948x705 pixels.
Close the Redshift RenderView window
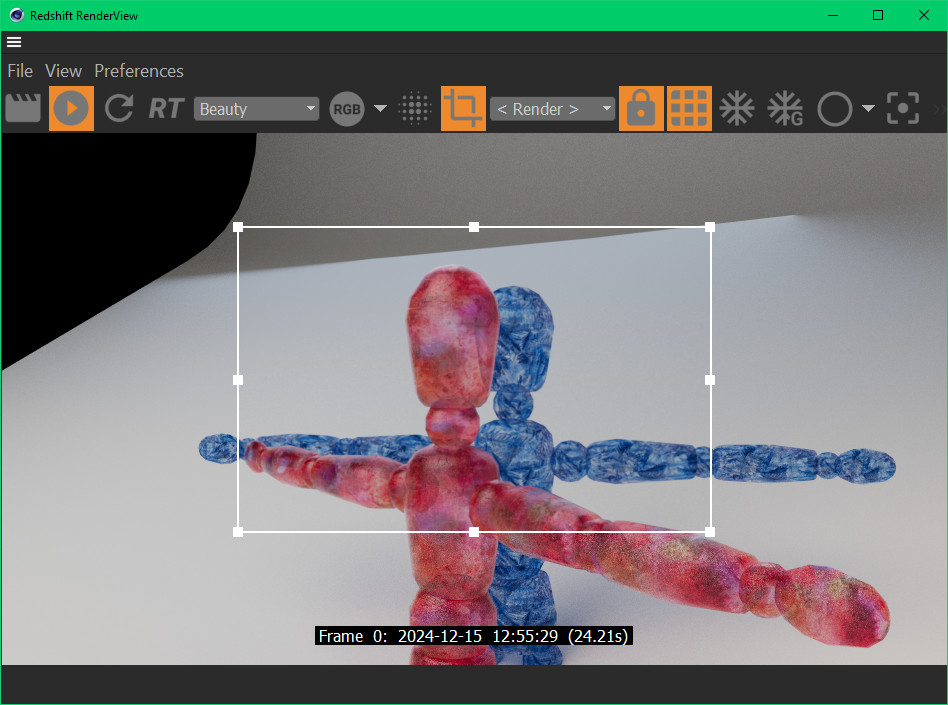click(924, 15)
